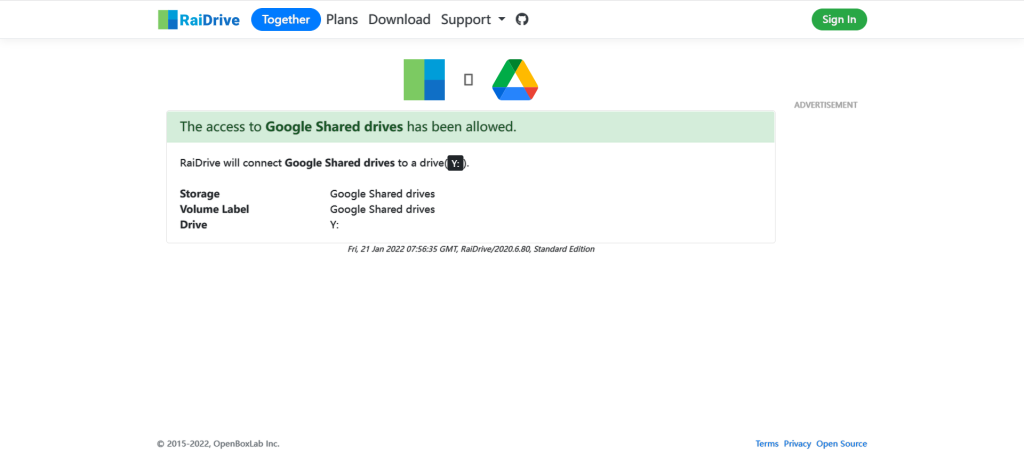1024x462 pixels.
Task: Open the Terms link in footer
Action: [x=767, y=444]
